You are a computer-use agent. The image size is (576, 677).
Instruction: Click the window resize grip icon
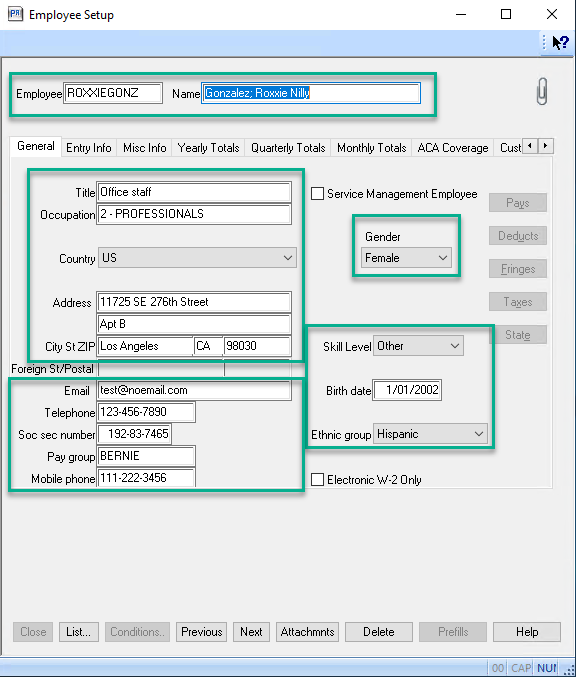[x=569, y=669]
